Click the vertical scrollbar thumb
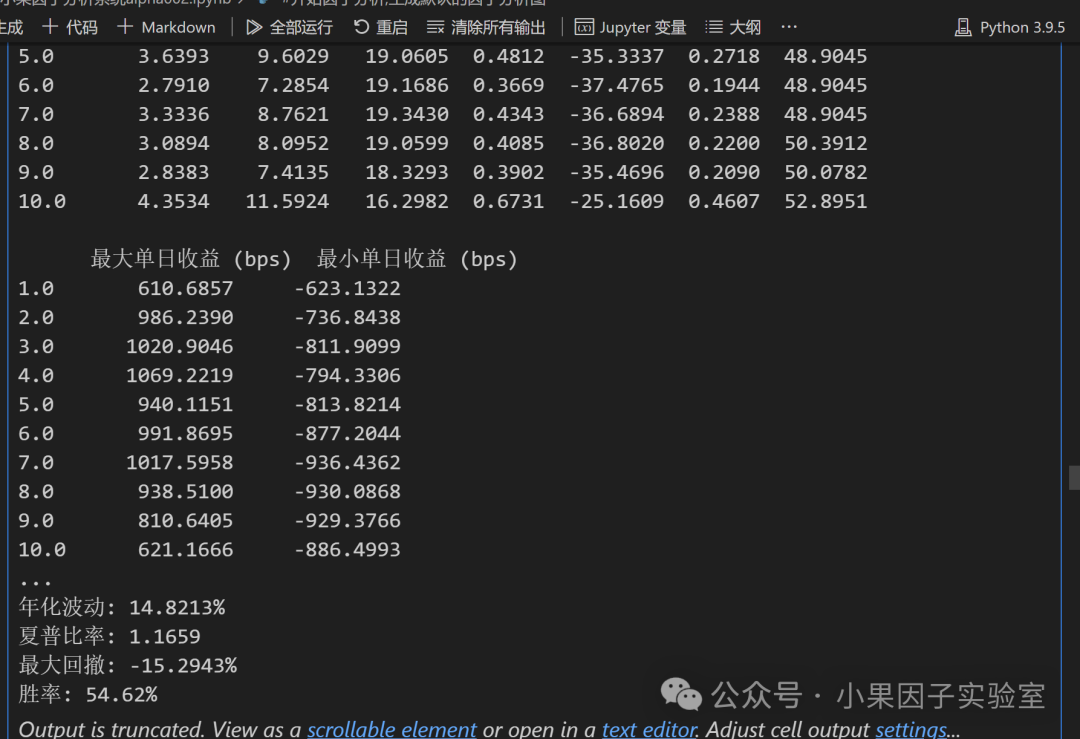This screenshot has width=1080, height=739. [1074, 478]
